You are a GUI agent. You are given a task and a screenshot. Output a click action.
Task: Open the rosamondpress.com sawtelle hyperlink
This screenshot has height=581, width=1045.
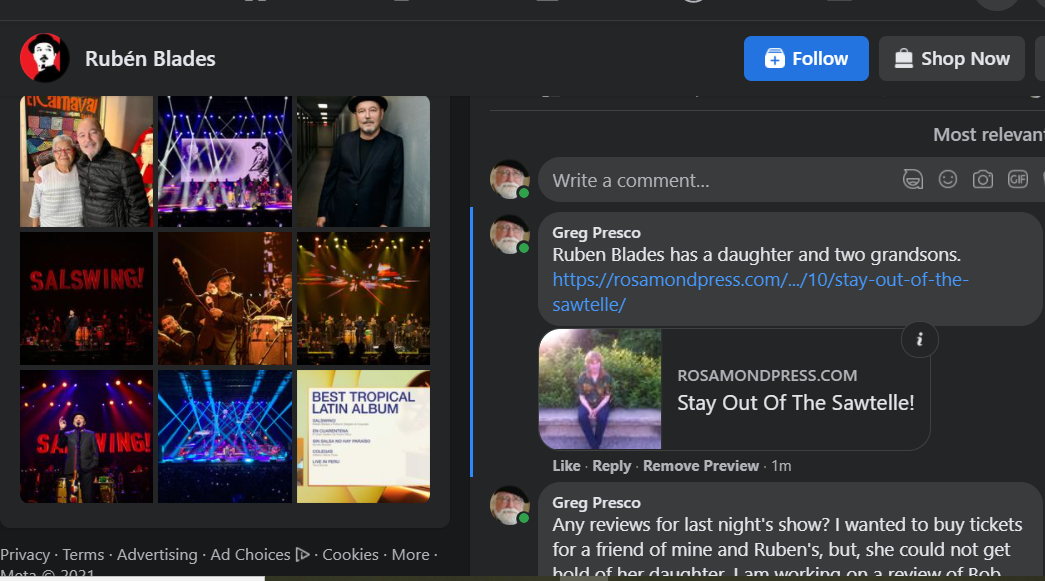[x=760, y=292]
